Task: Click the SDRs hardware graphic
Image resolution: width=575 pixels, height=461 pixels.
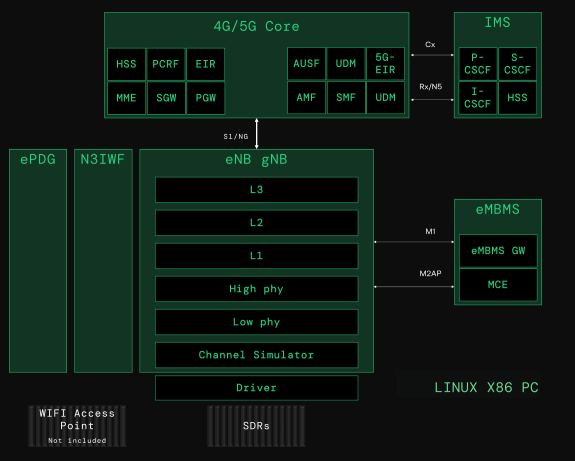Action: tap(256, 426)
